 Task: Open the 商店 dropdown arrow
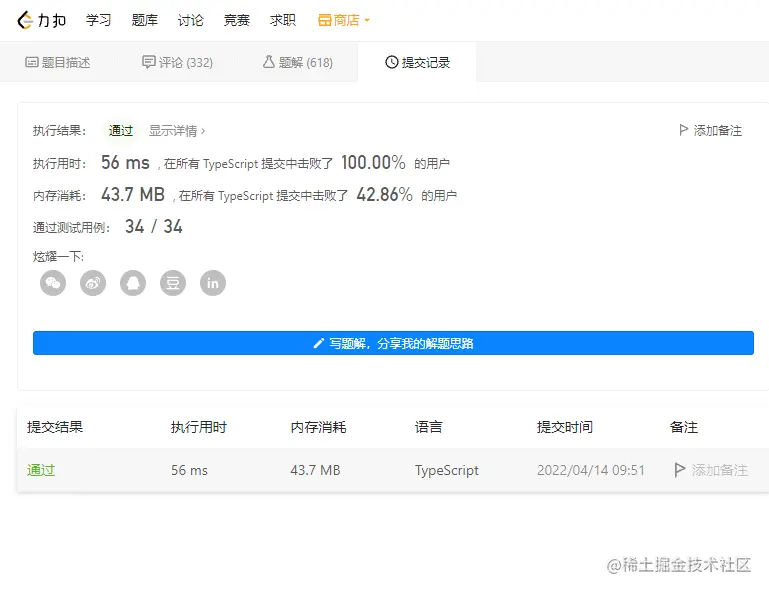click(x=367, y=21)
